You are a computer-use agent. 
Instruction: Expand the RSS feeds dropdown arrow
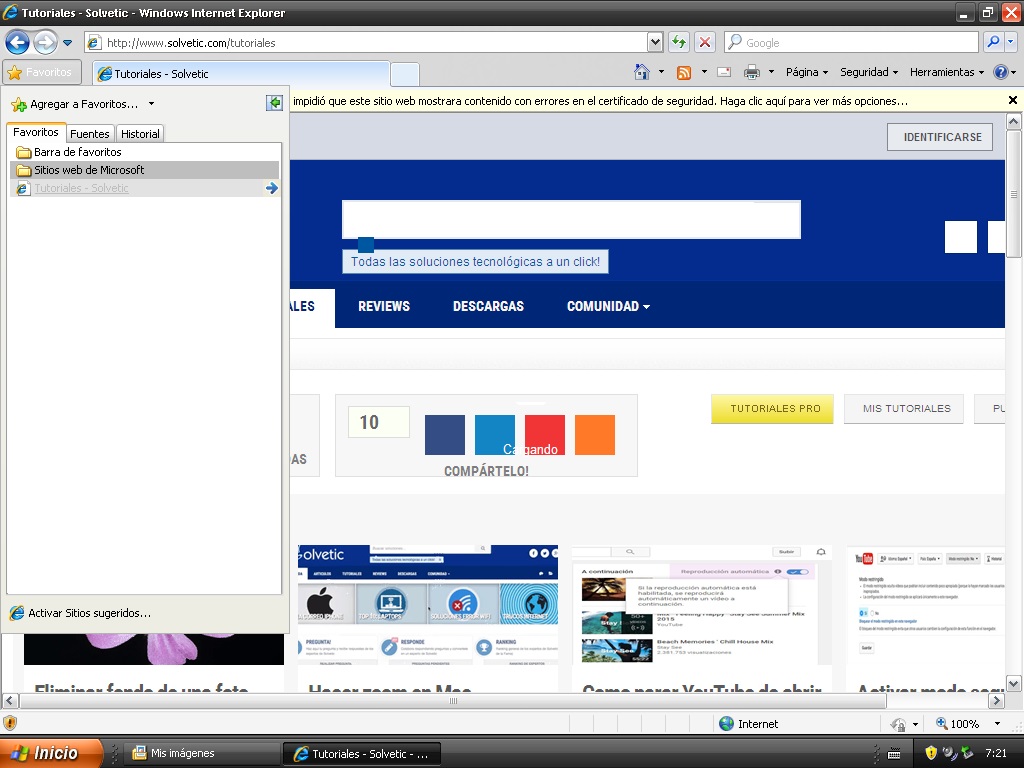[704, 72]
